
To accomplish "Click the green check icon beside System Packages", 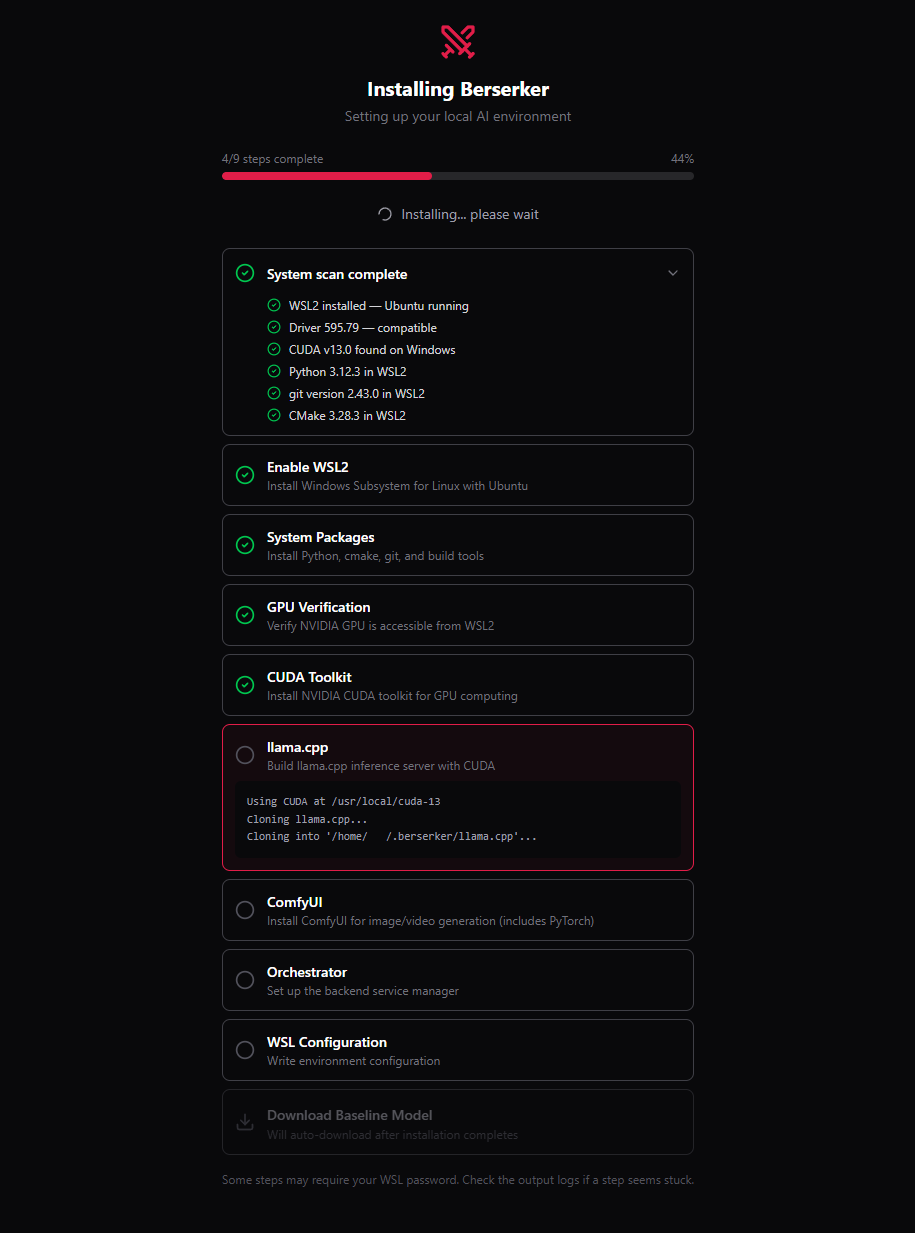I will pos(245,545).
